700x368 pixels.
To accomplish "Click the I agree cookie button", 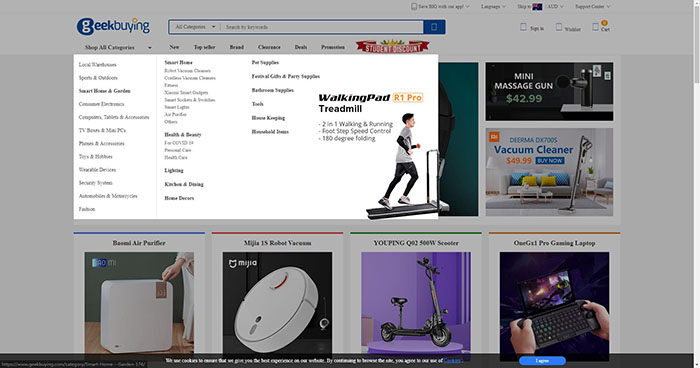I will 542,360.
